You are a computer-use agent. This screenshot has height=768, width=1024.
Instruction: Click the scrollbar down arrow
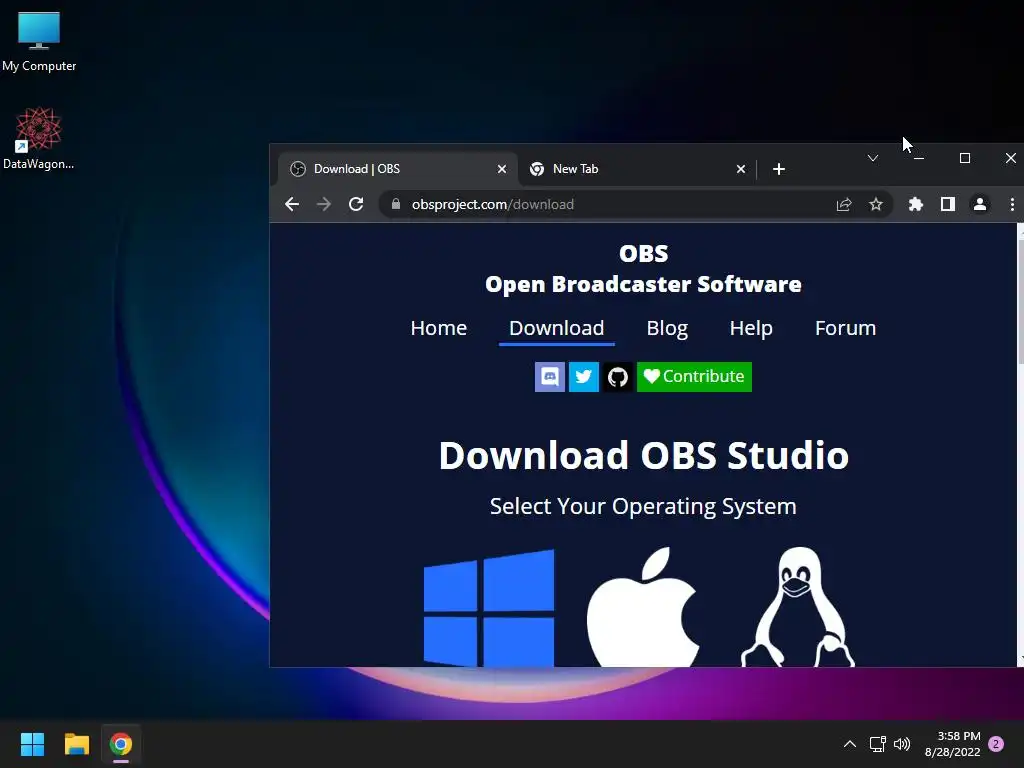(x=1020, y=660)
